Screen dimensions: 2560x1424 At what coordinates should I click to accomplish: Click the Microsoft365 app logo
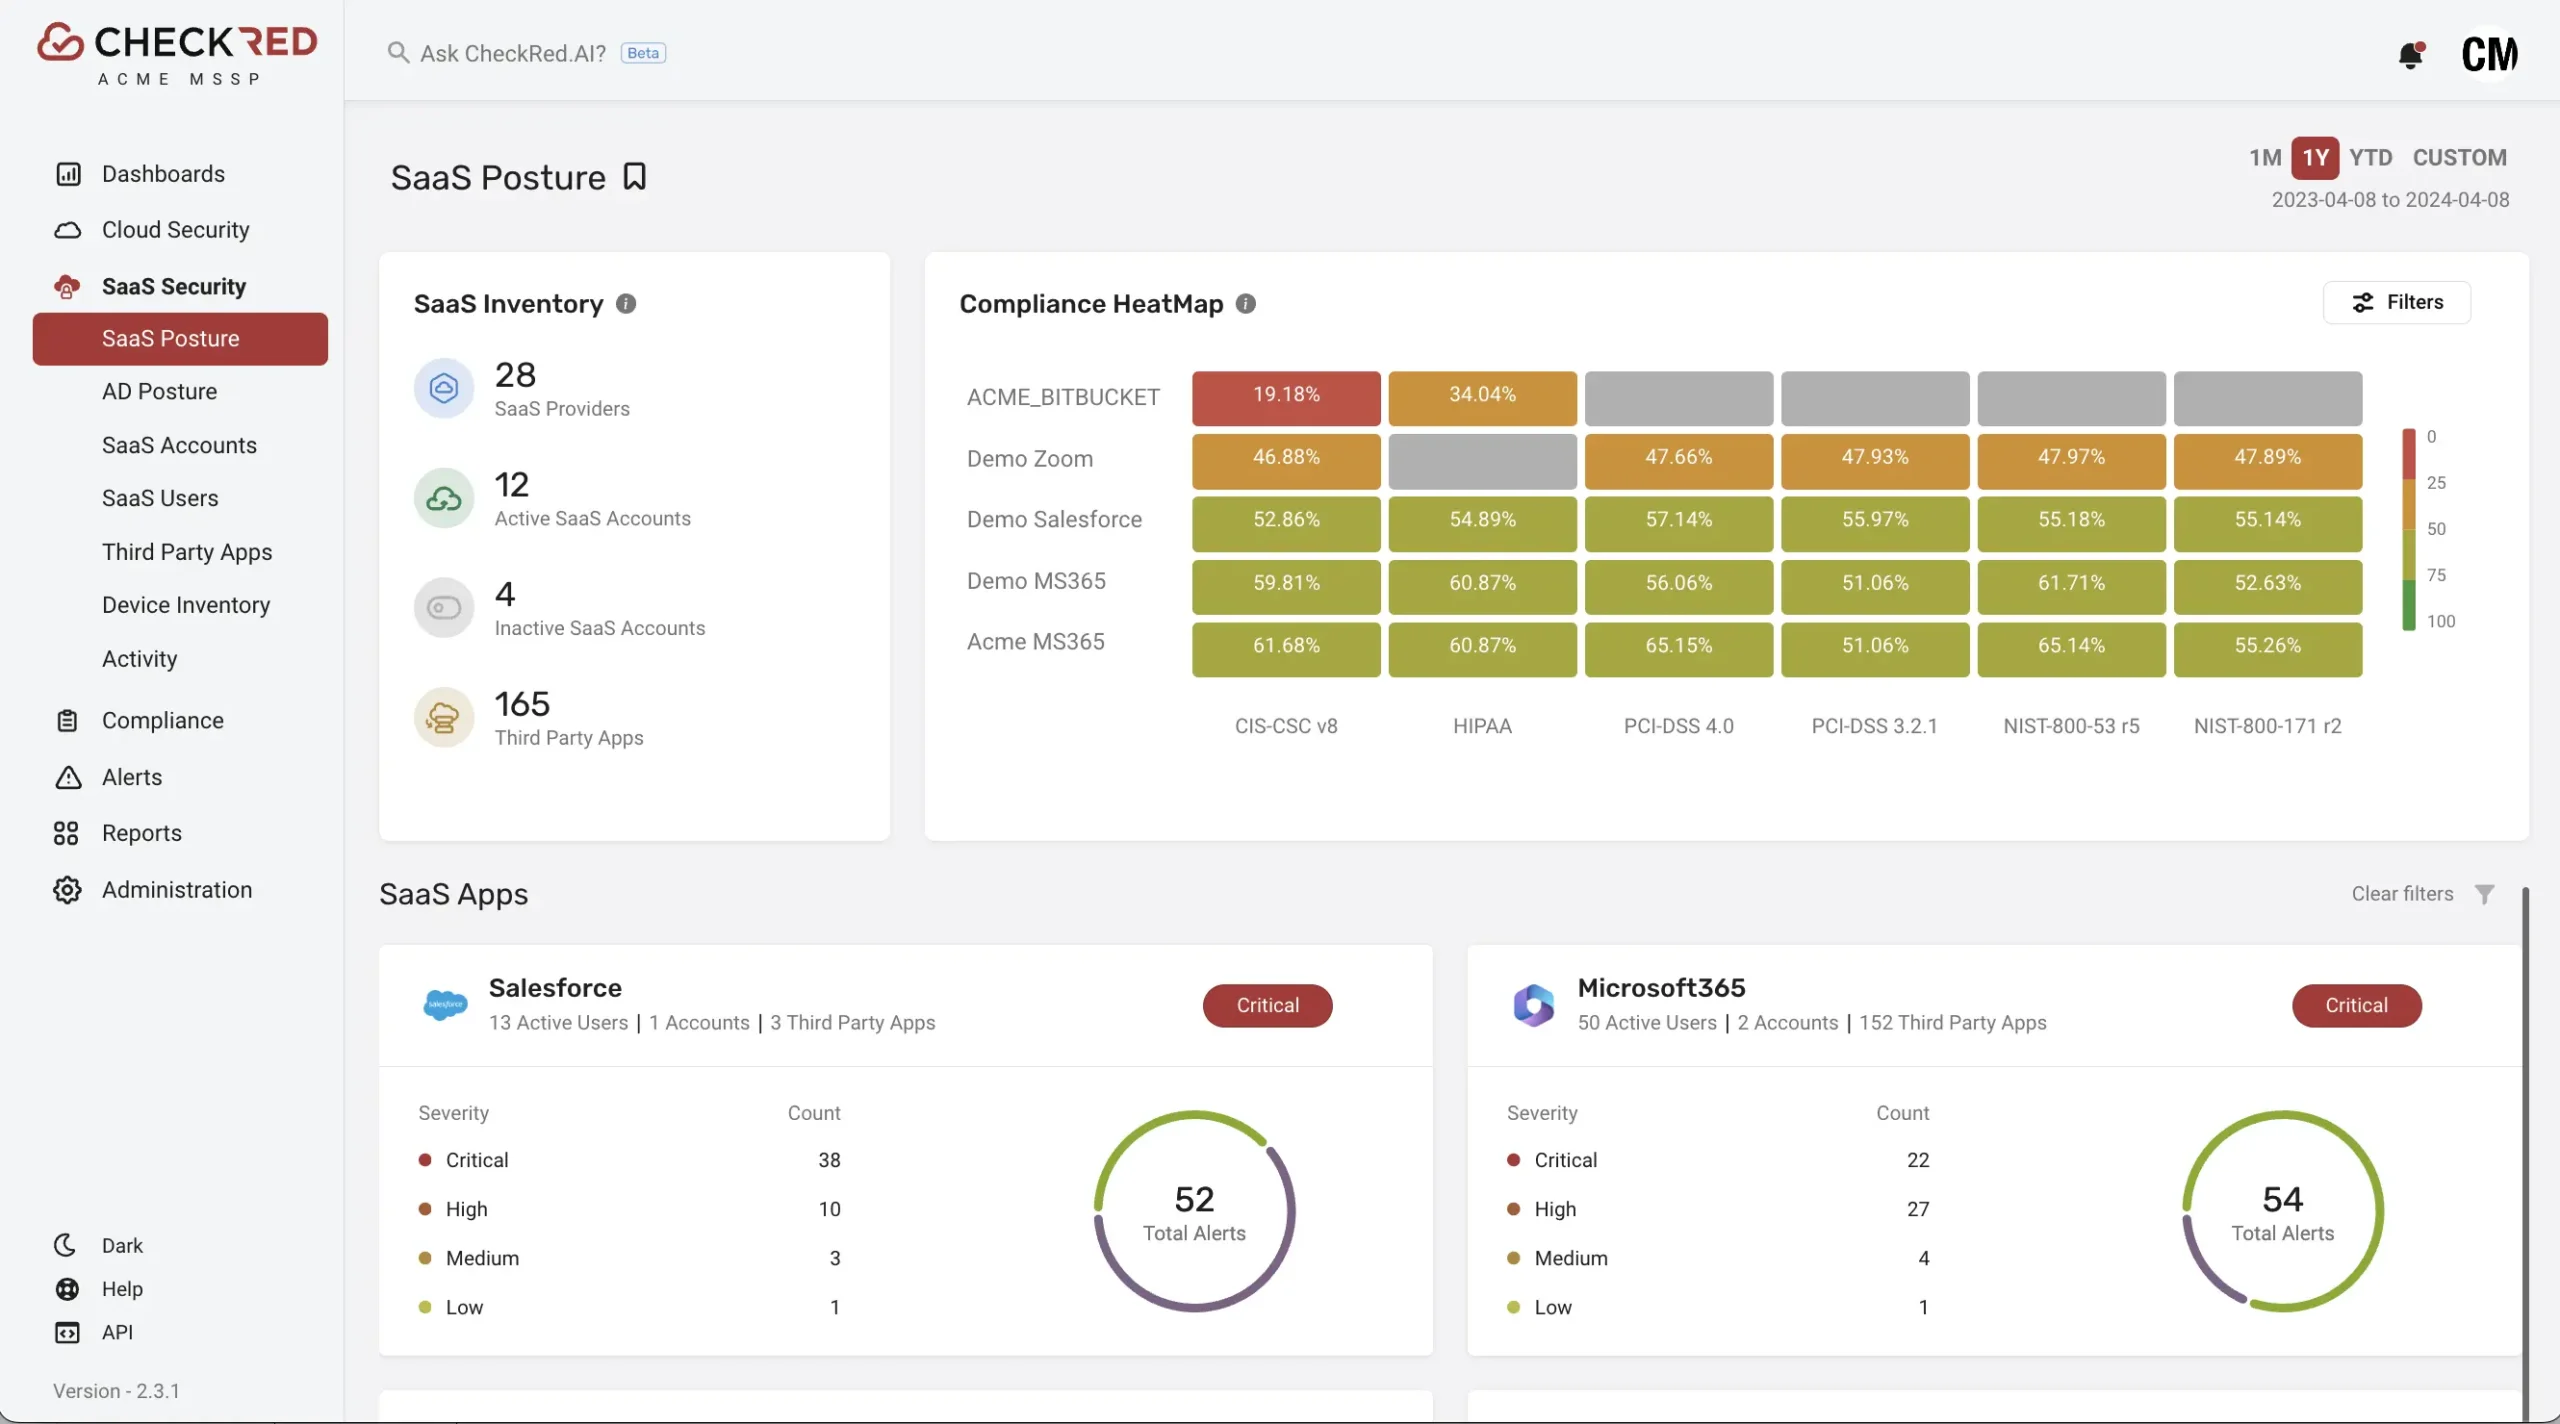(x=1533, y=1005)
